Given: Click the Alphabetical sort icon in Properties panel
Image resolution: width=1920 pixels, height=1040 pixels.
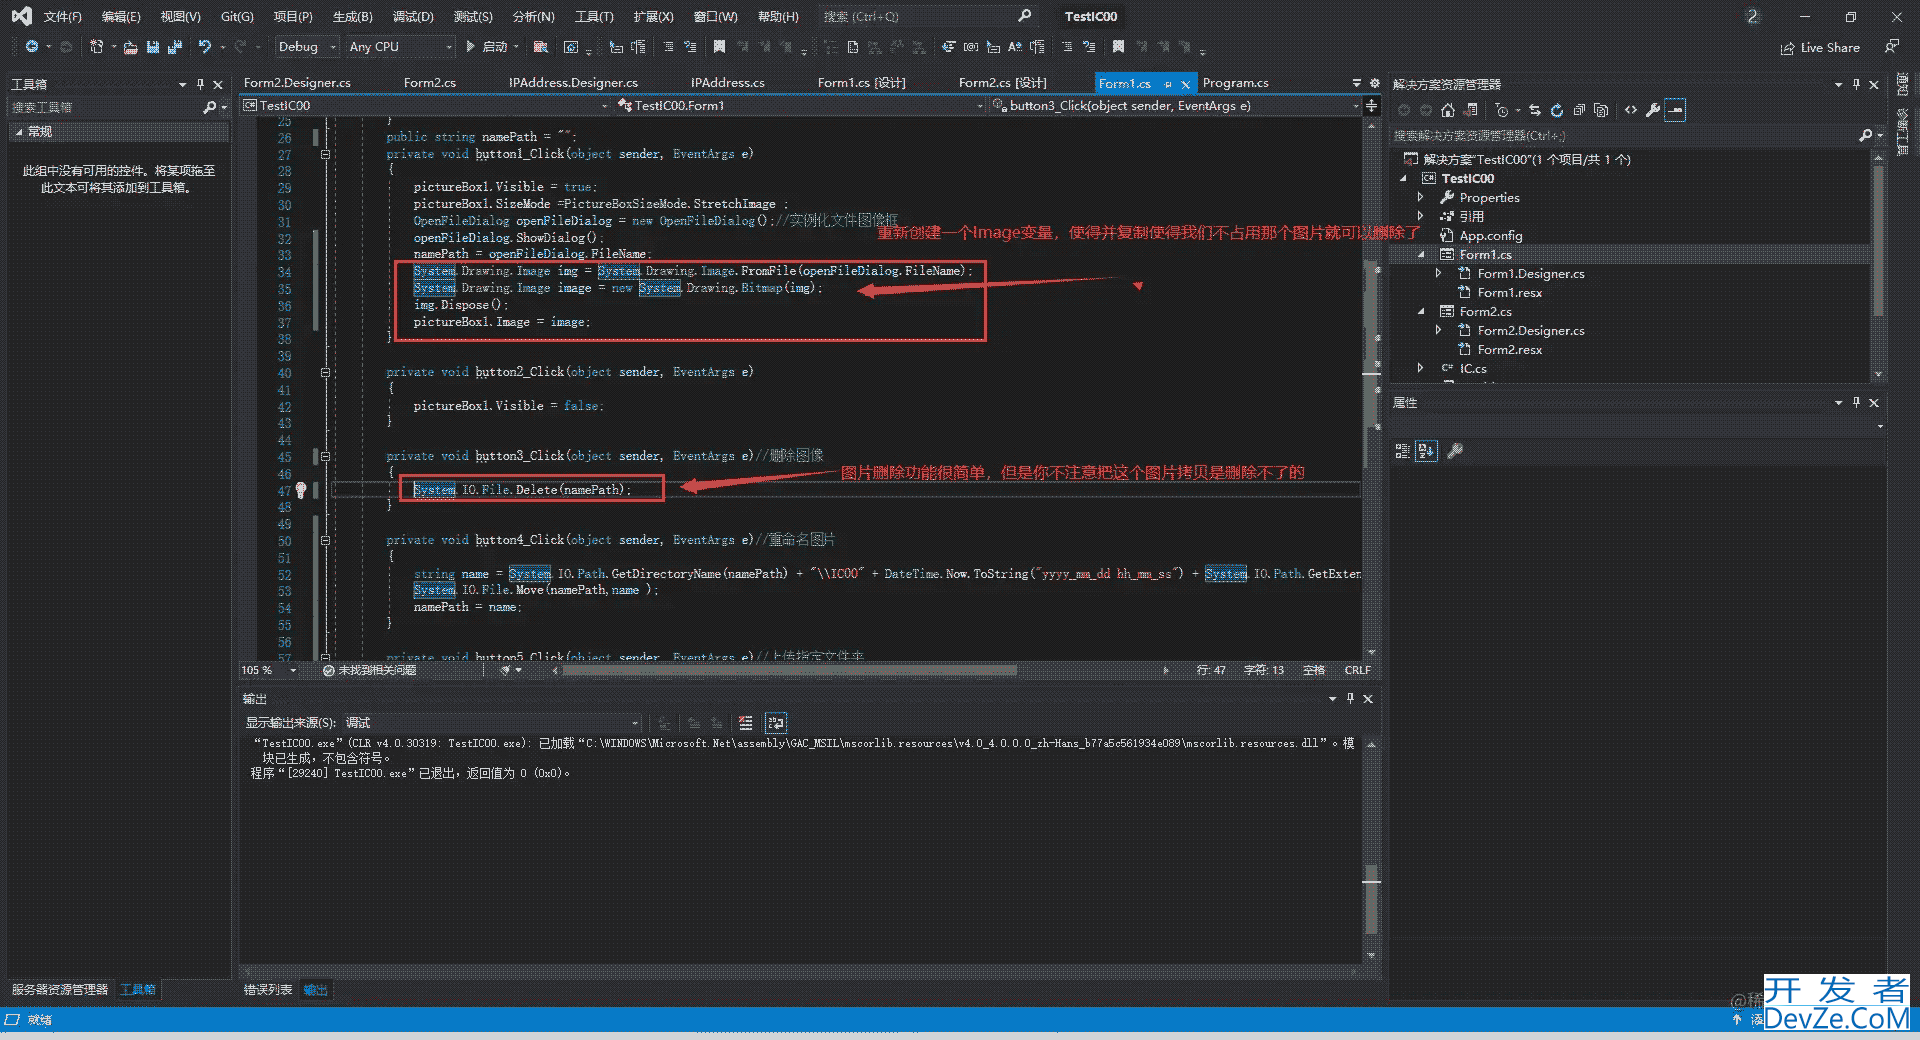Looking at the screenshot, I should [1426, 452].
